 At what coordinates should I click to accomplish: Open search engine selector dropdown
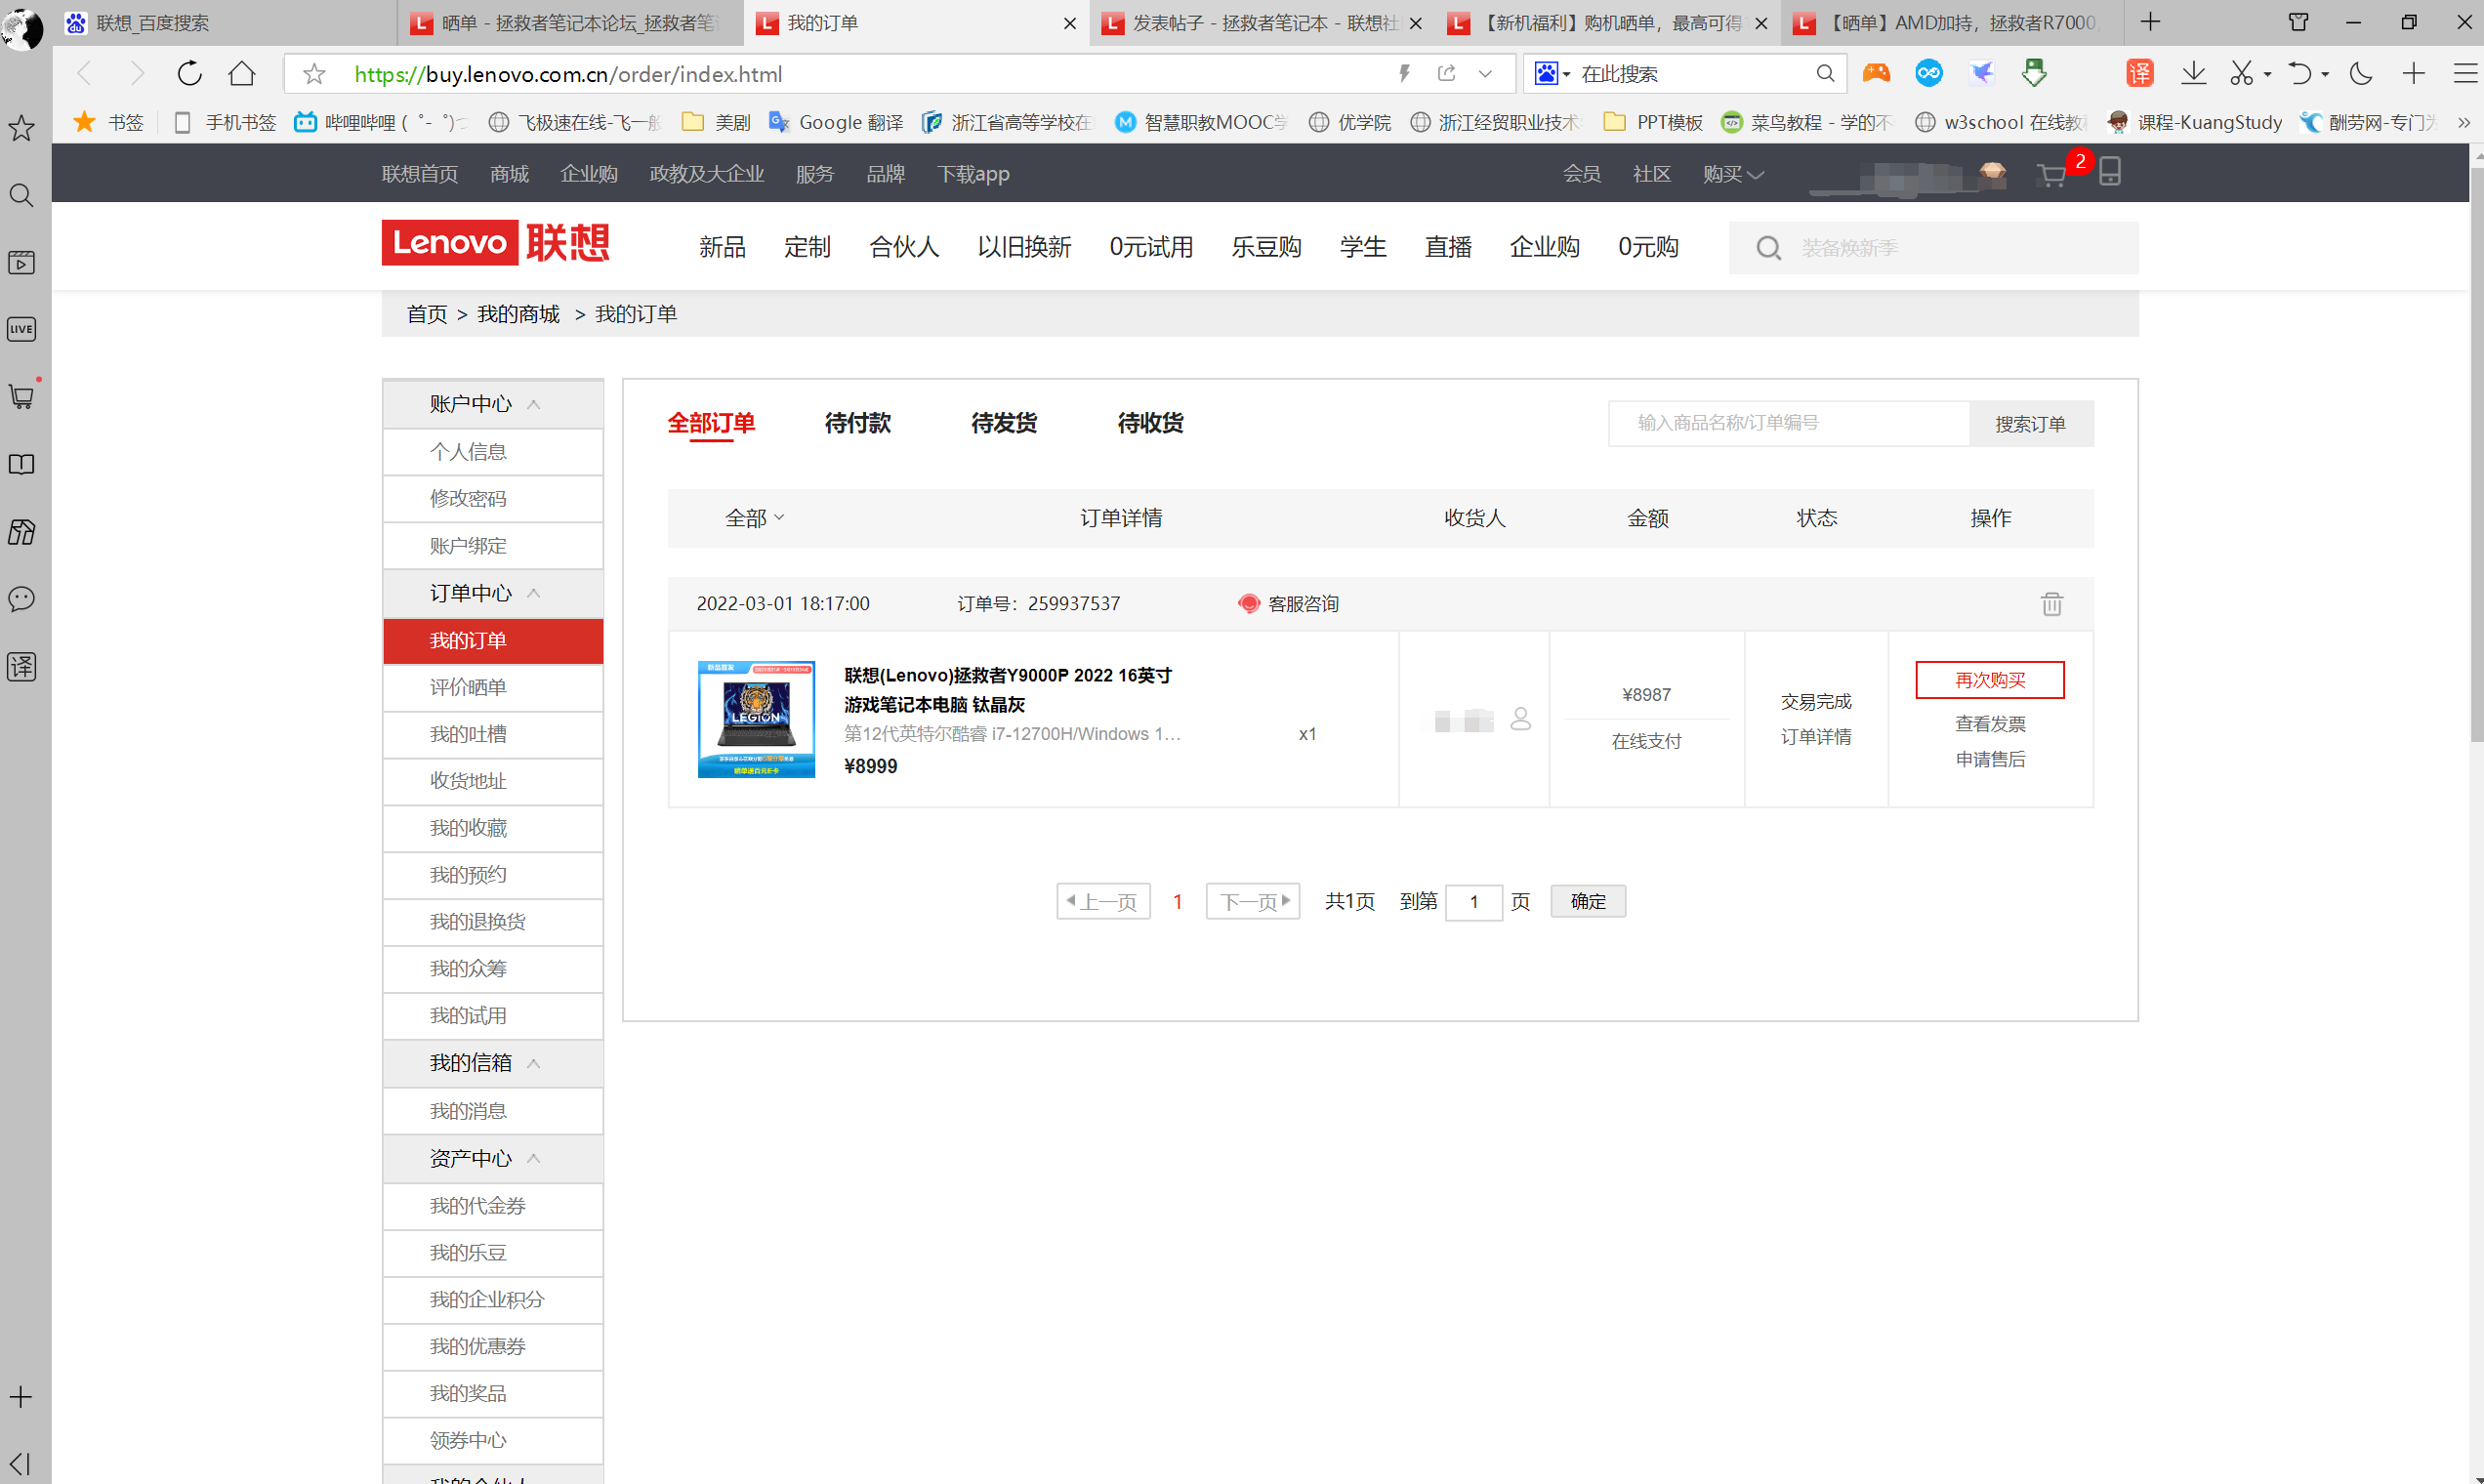coord(1552,73)
